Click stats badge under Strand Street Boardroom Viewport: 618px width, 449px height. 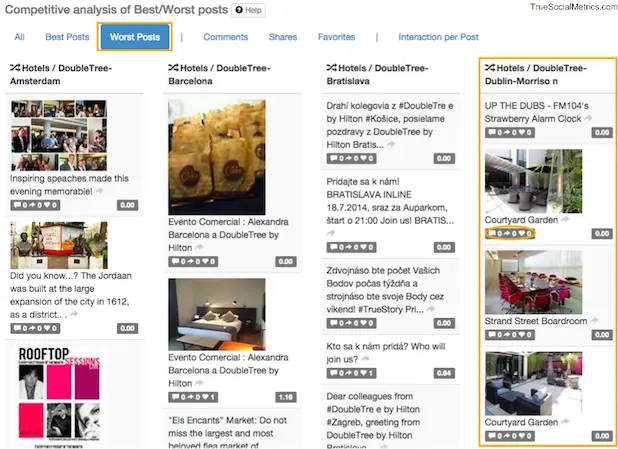pos(510,335)
